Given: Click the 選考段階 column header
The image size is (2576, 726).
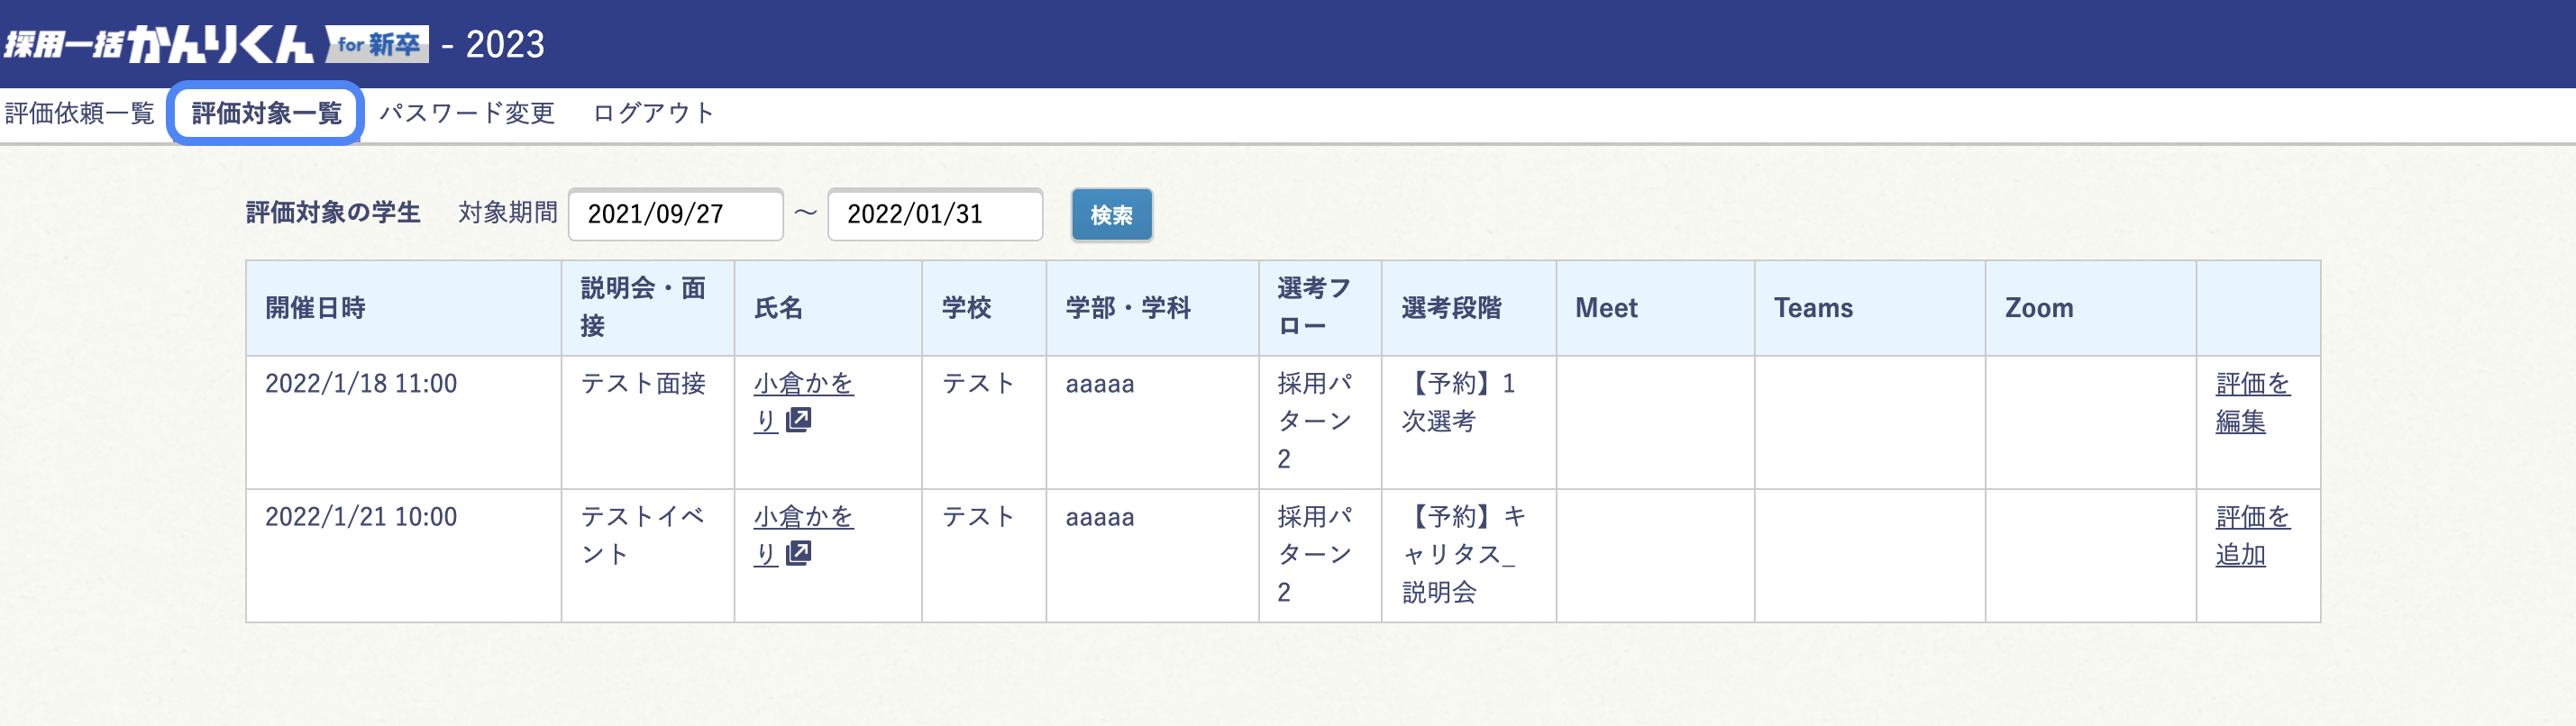Looking at the screenshot, I should (1441, 308).
